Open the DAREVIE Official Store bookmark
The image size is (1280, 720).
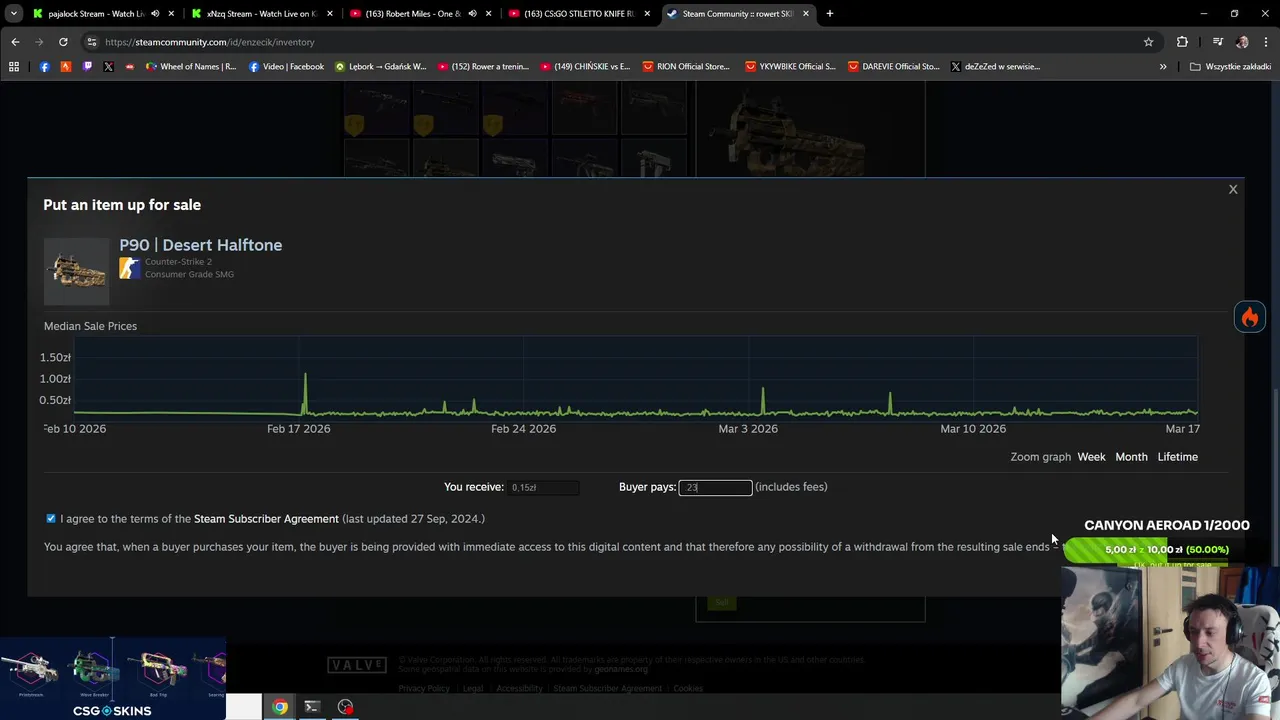(x=893, y=66)
